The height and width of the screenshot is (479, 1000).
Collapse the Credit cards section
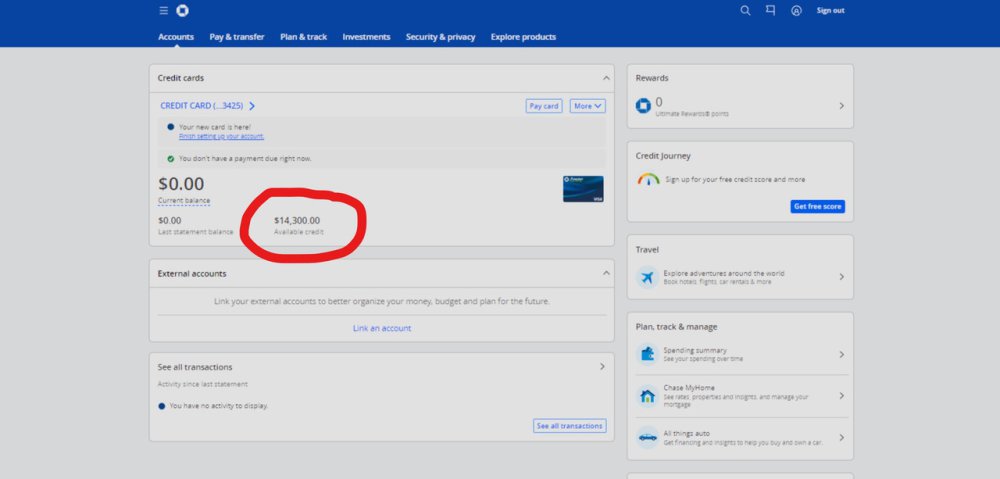pyautogui.click(x=606, y=78)
